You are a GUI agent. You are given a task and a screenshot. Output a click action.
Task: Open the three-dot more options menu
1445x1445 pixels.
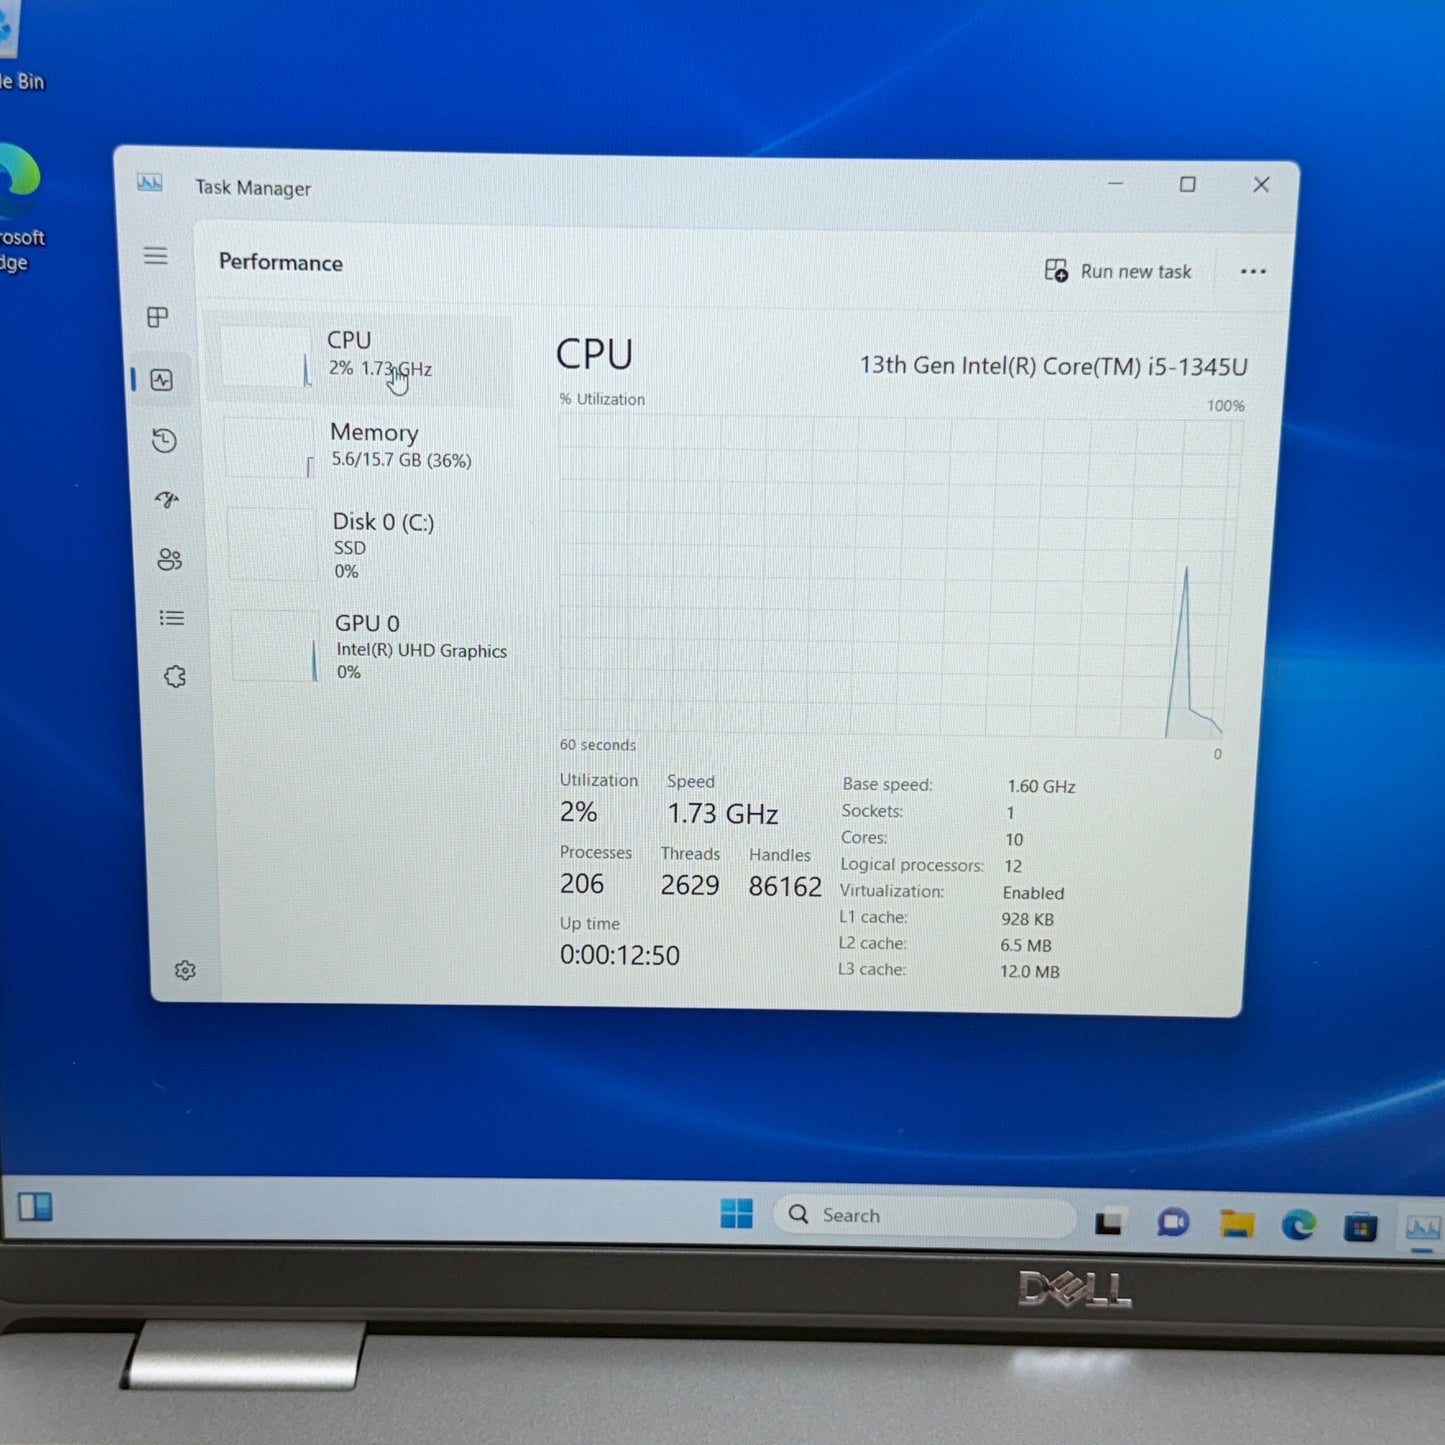pos(1253,272)
